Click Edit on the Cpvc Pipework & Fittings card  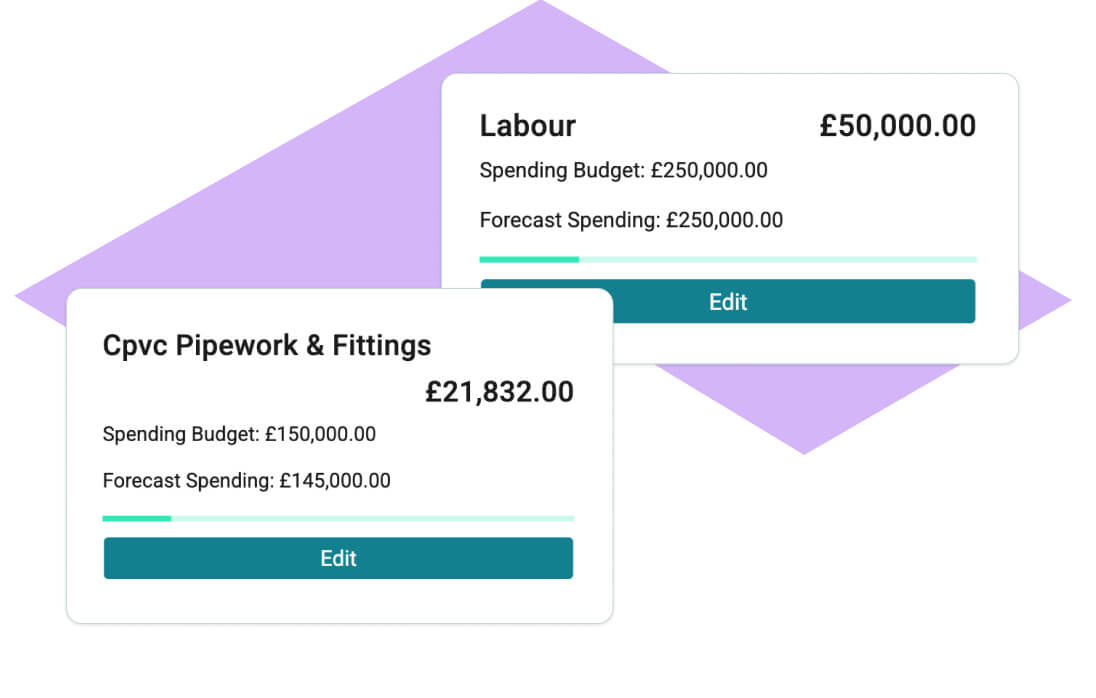pyautogui.click(x=337, y=558)
